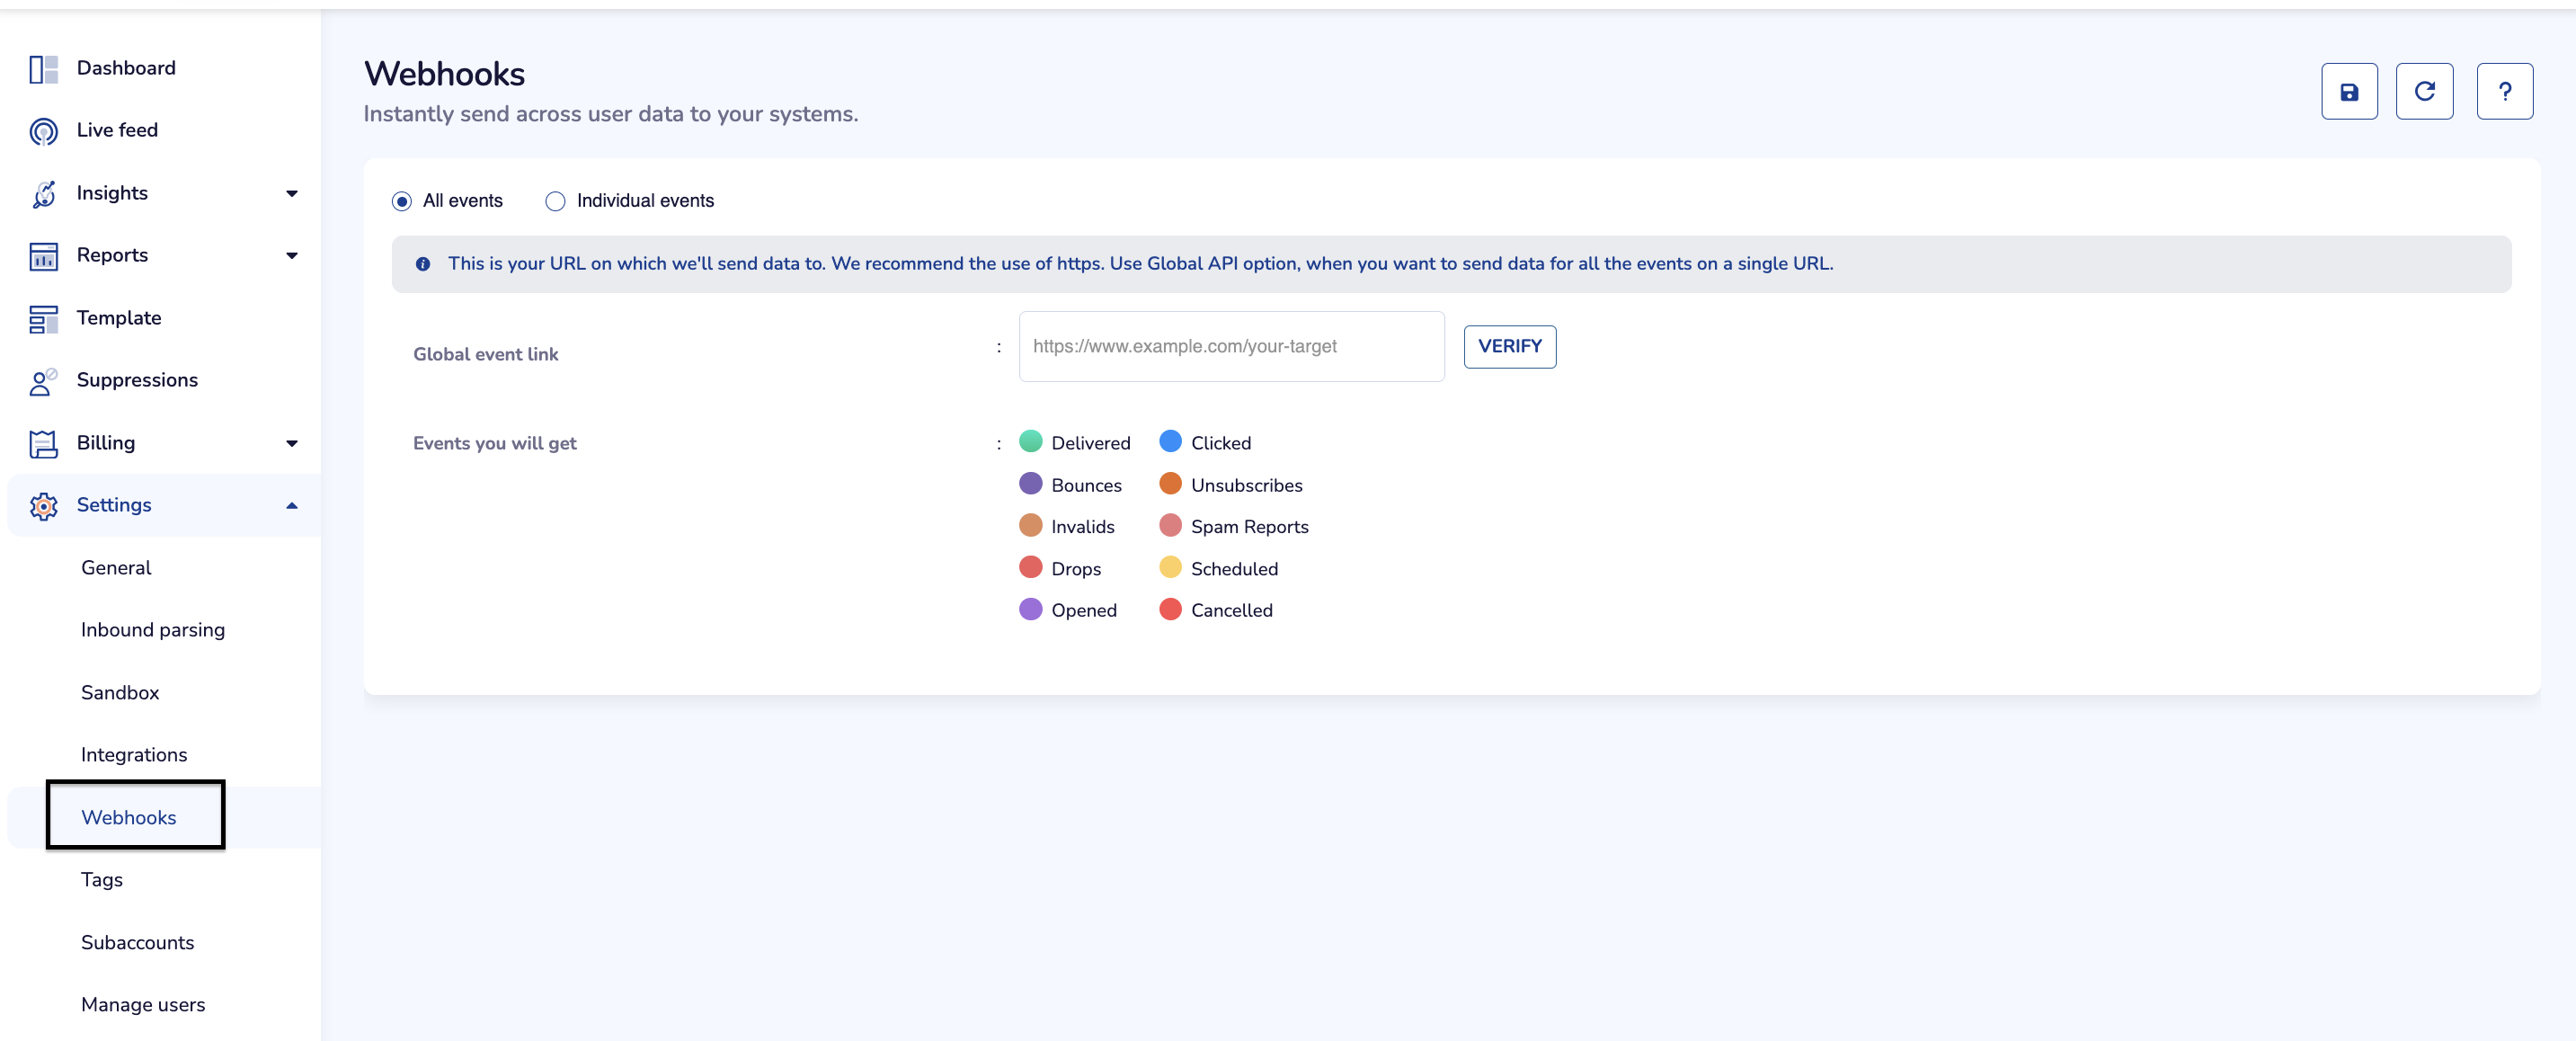Go to Subaccounts settings

click(x=137, y=942)
